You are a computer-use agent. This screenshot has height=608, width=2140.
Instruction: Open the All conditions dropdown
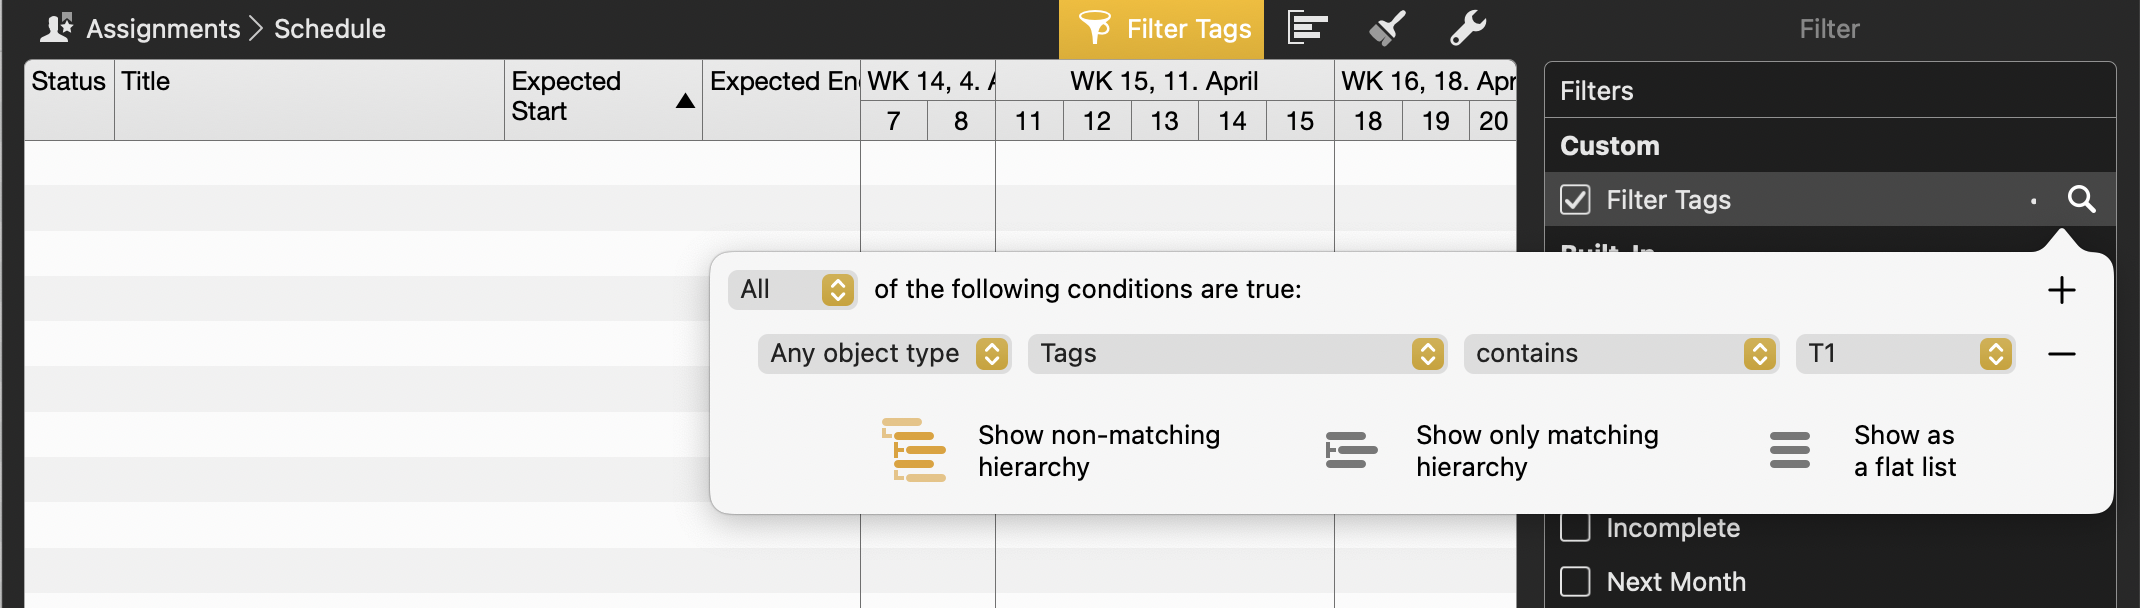pos(792,290)
